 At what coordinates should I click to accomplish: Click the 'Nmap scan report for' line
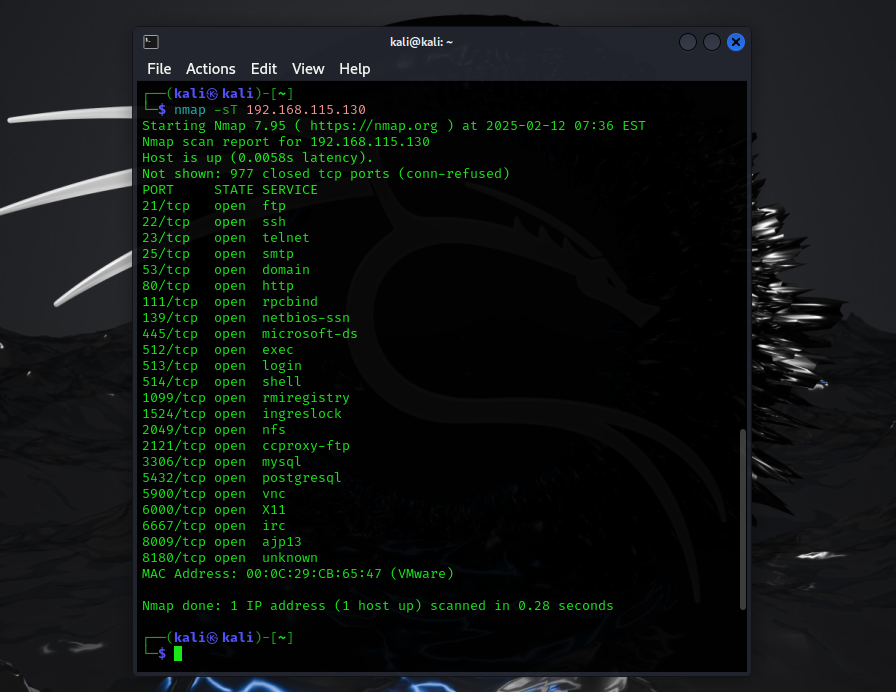pos(286,142)
